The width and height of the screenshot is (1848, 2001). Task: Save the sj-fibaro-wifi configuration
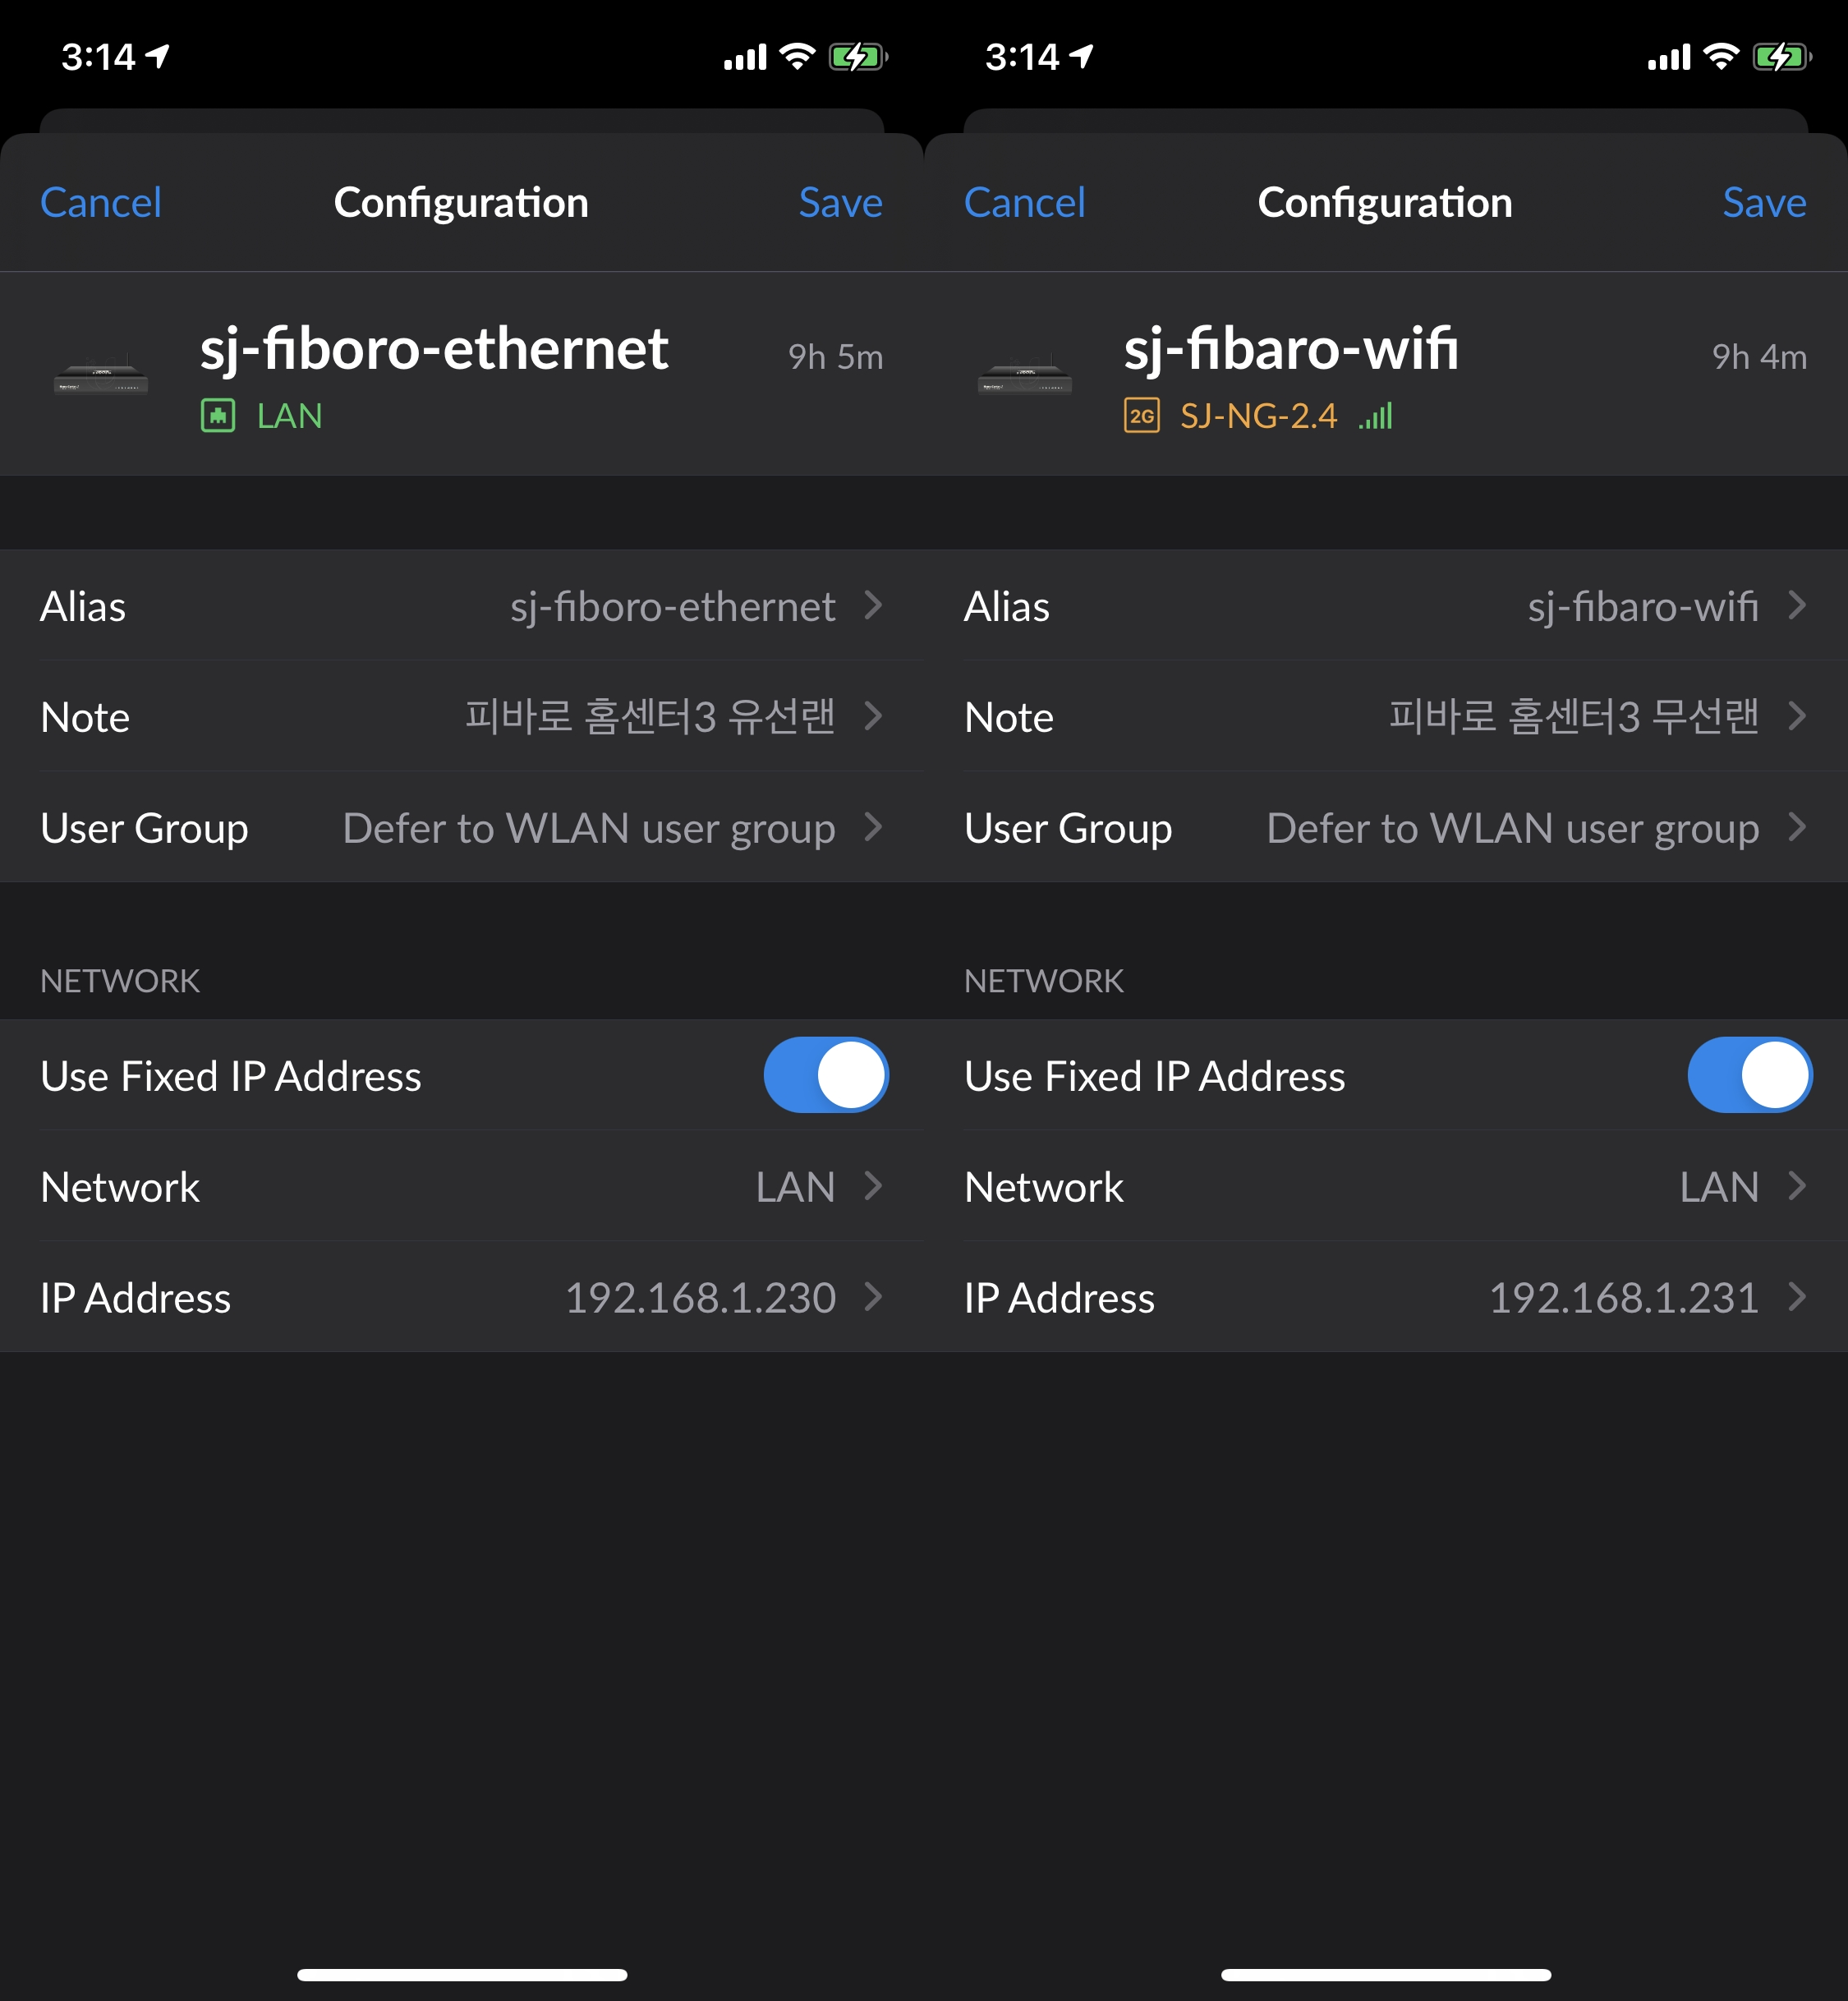1763,203
